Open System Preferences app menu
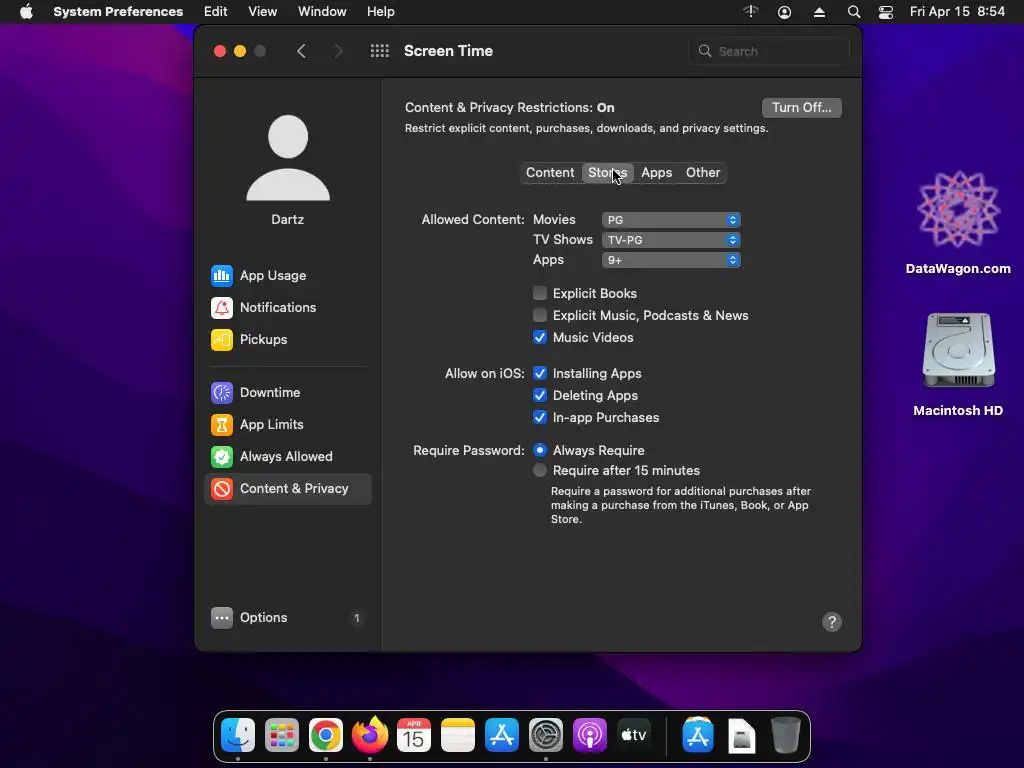Viewport: 1024px width, 768px height. (118, 12)
